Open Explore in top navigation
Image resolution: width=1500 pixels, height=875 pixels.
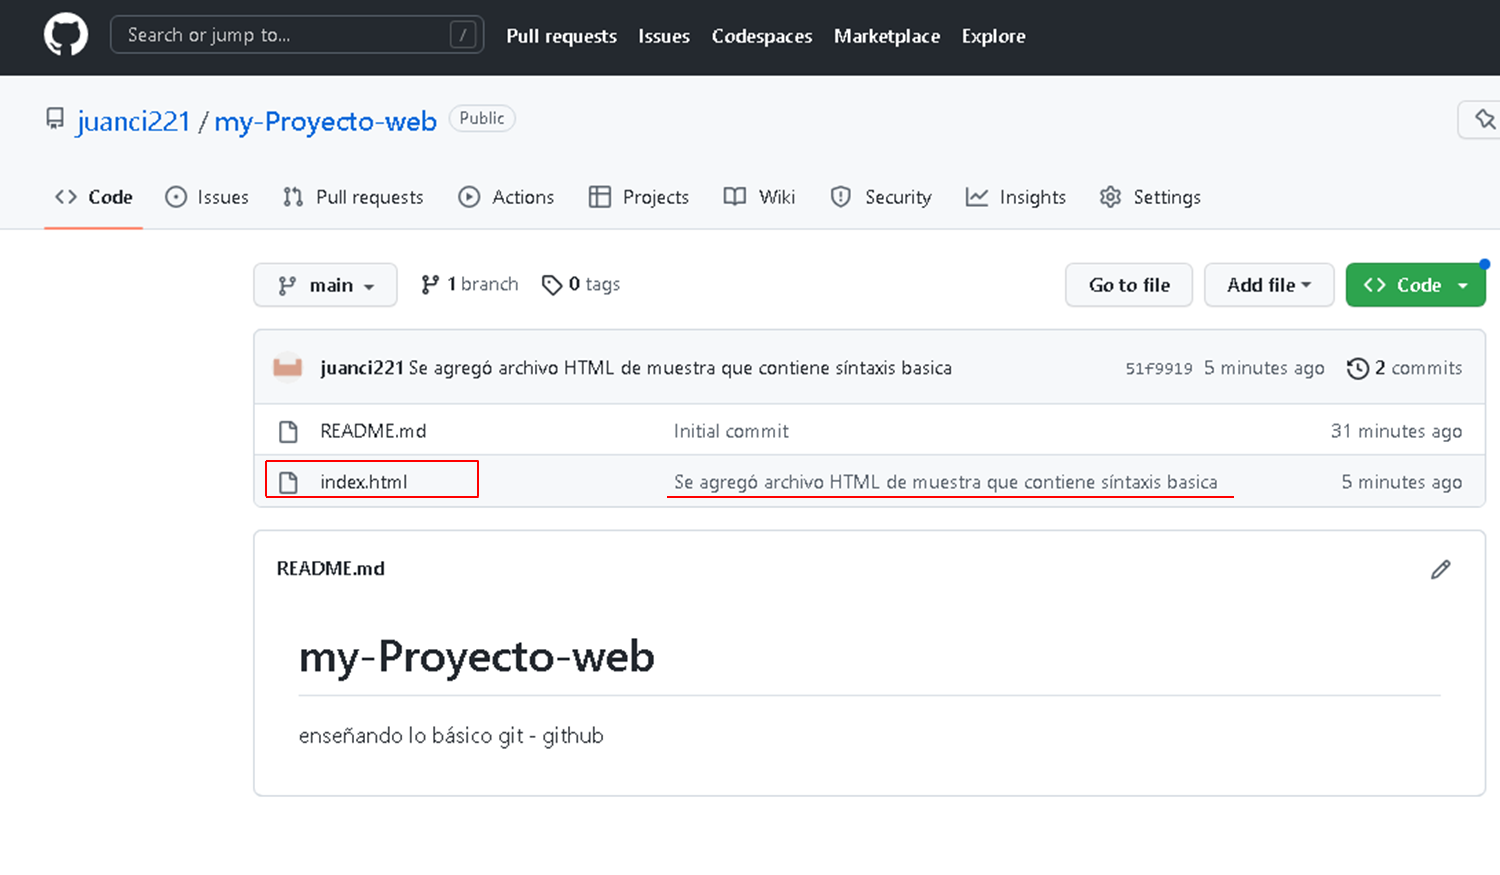point(994,36)
